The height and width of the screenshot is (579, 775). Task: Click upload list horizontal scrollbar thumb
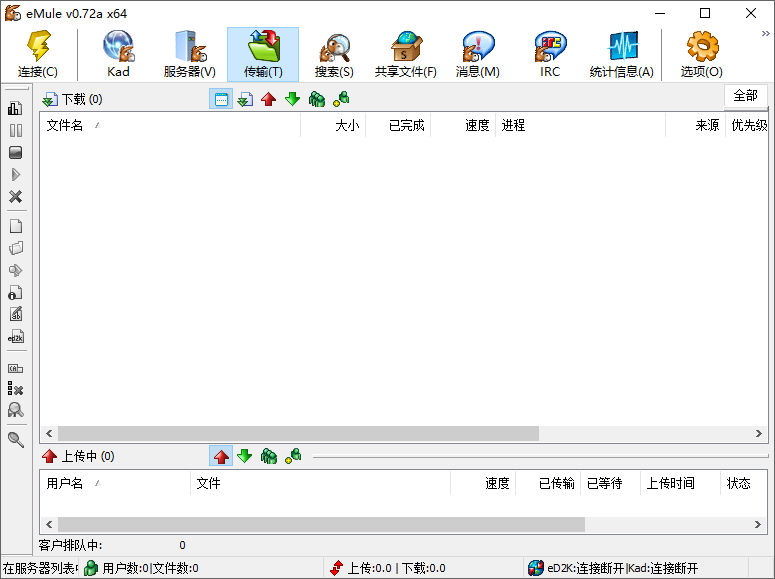321,525
